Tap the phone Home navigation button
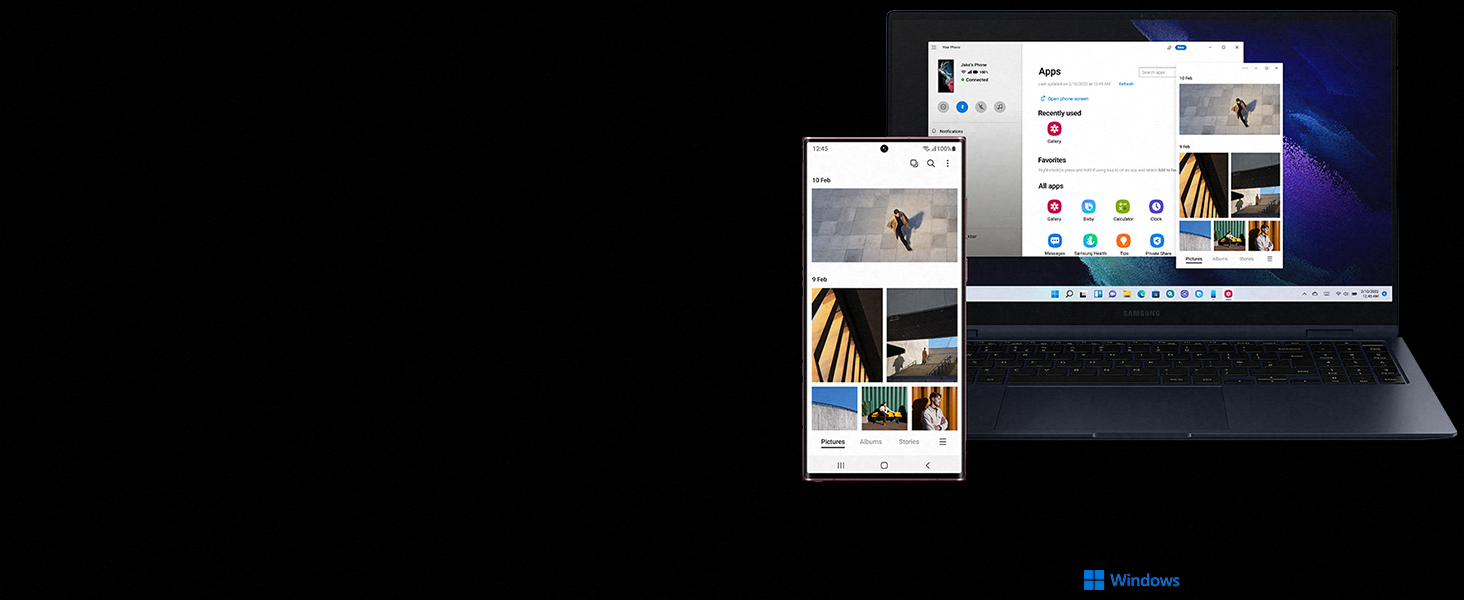 coord(884,466)
